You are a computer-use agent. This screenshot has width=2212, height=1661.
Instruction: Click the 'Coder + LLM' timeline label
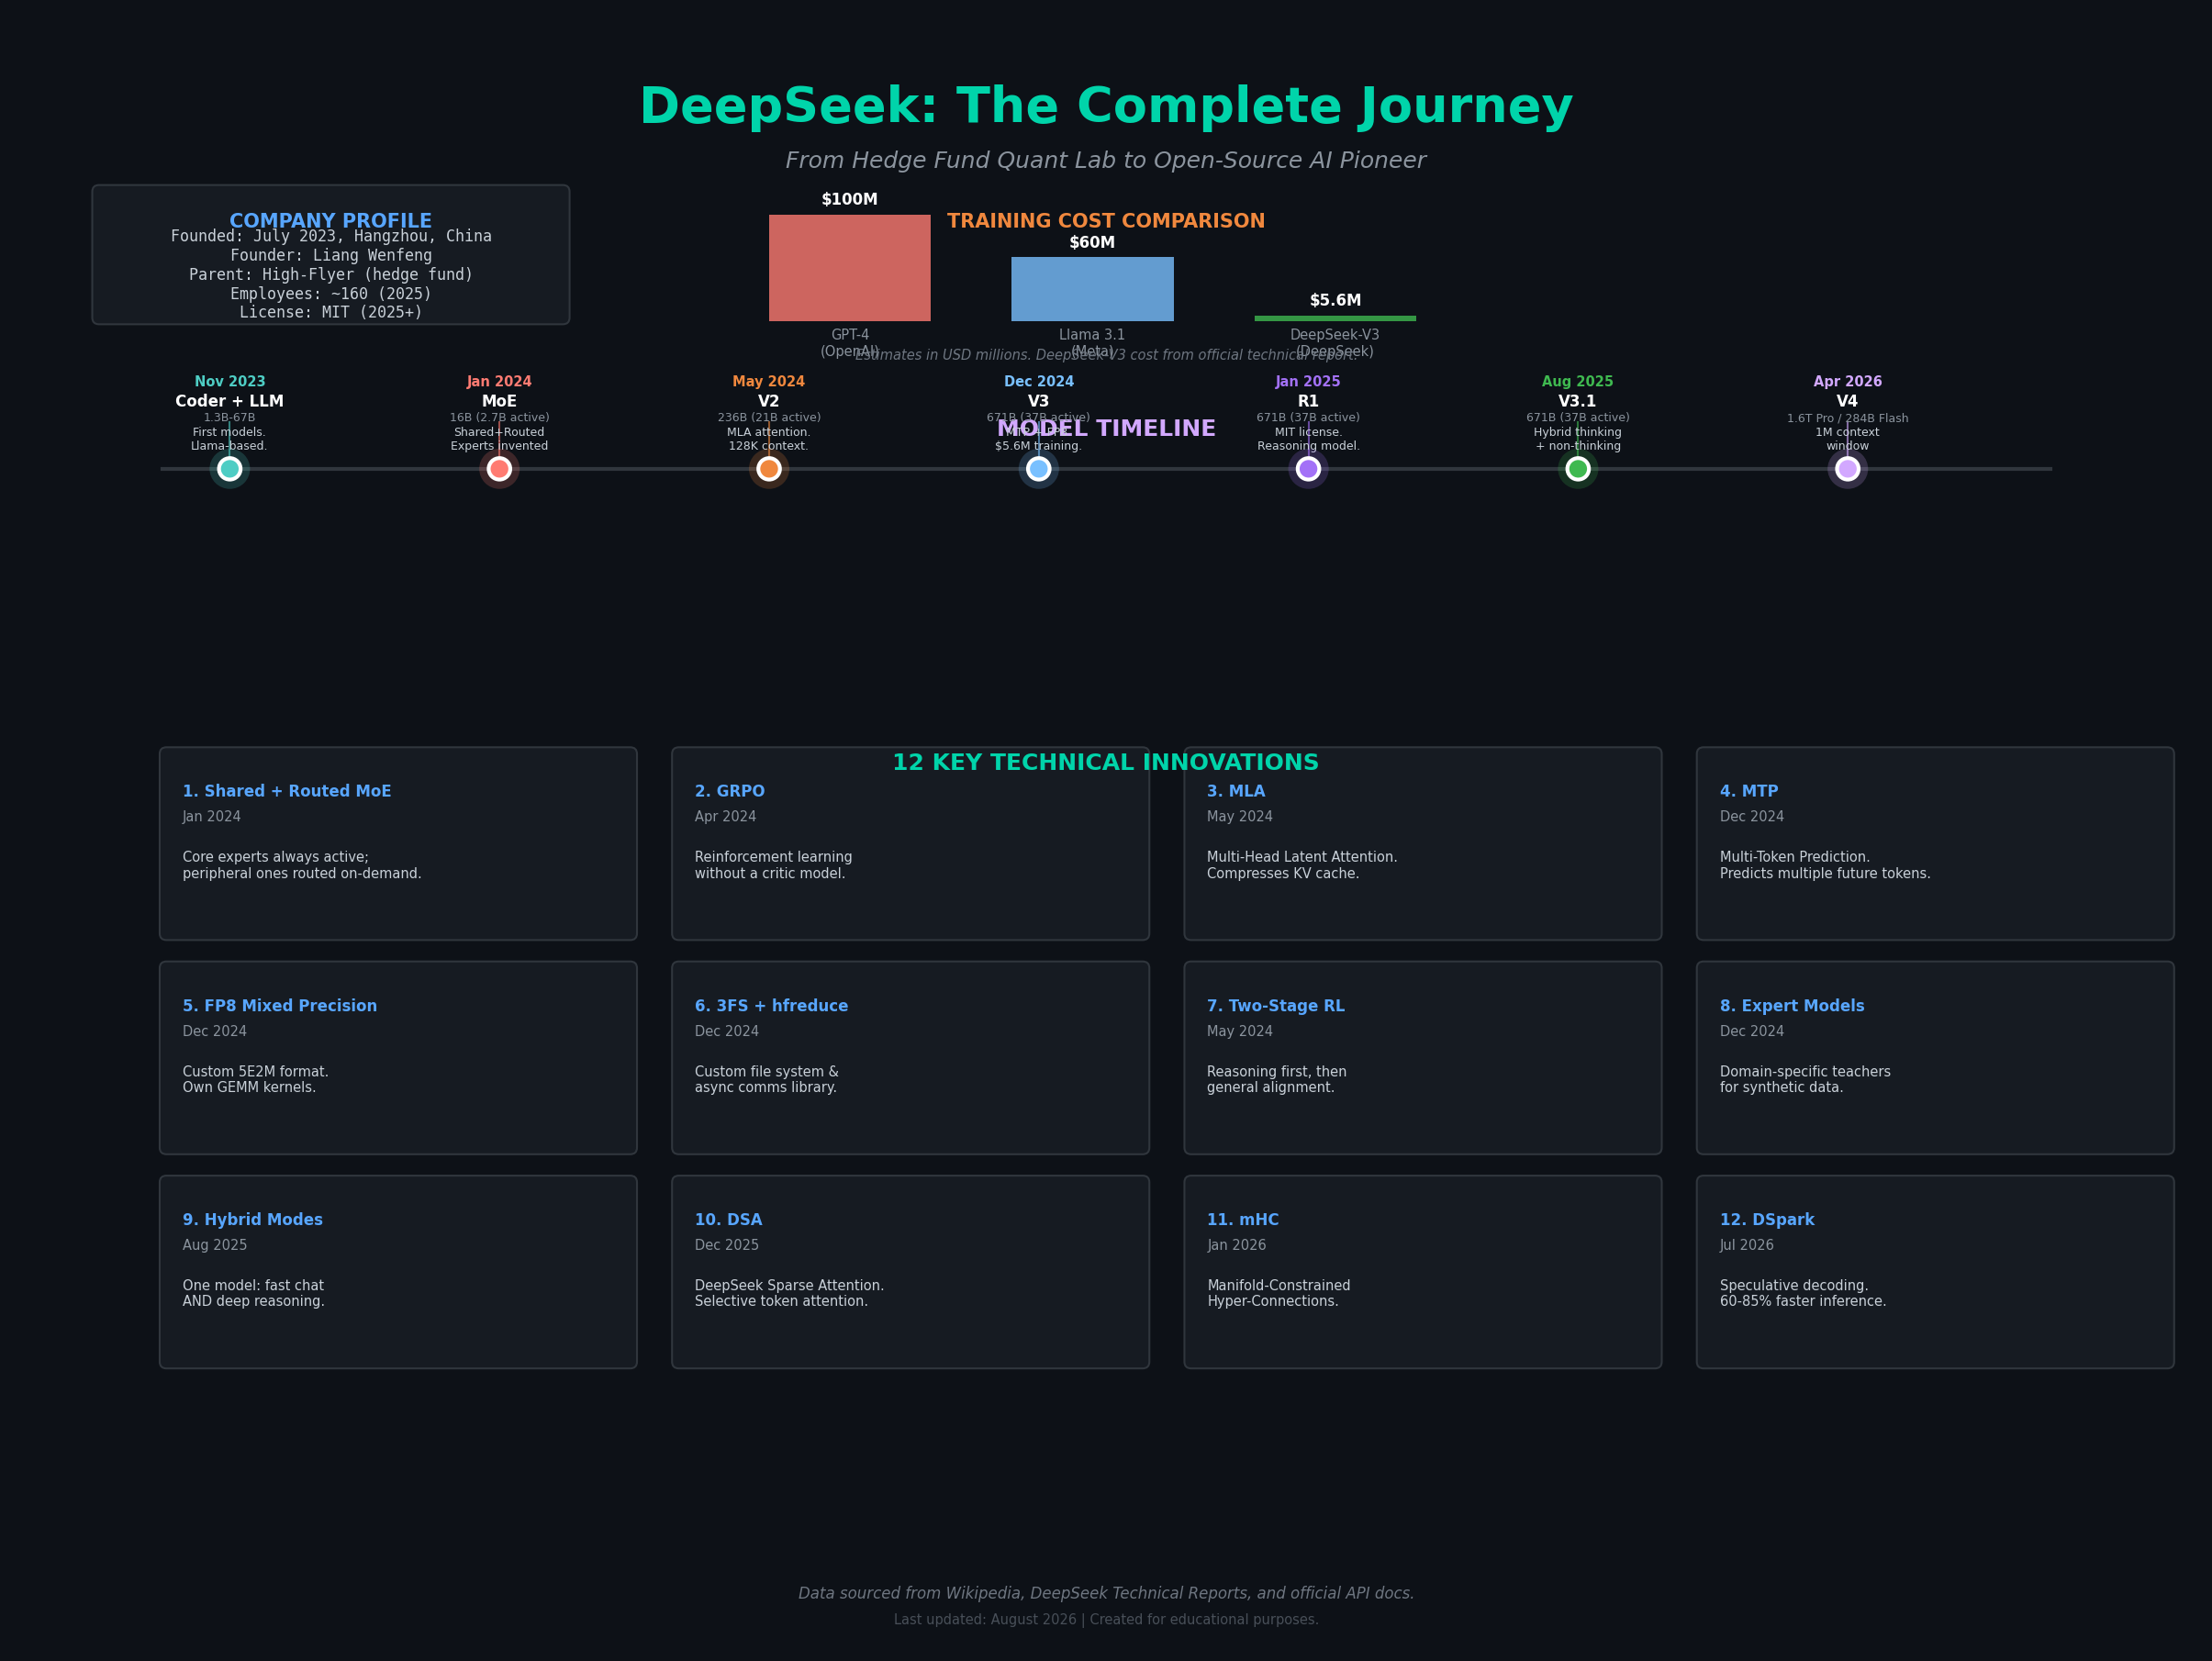229,401
